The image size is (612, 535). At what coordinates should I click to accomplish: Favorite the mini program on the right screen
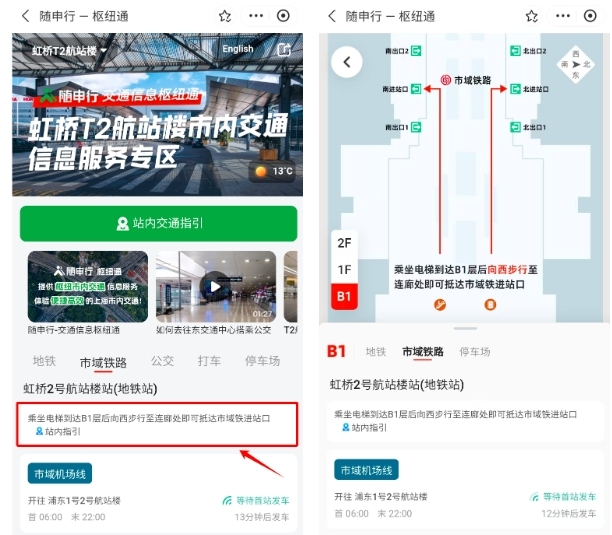tap(532, 16)
